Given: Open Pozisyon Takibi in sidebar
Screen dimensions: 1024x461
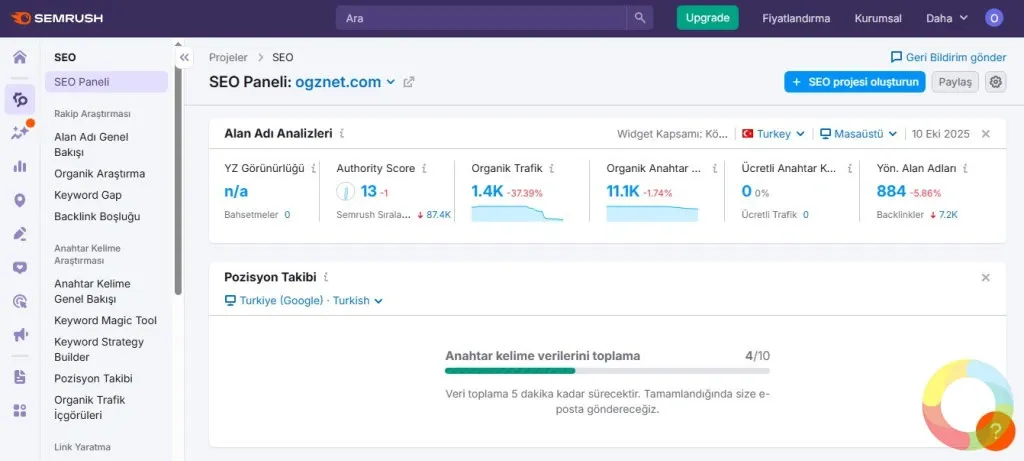Looking at the screenshot, I should click(x=93, y=379).
